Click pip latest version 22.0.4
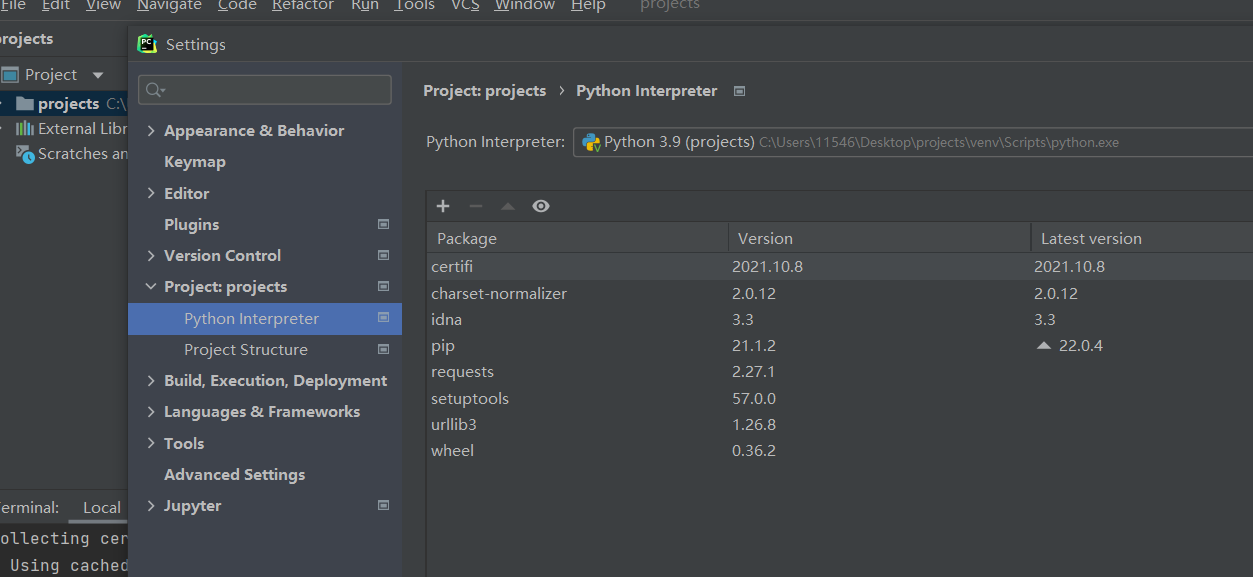1253x577 pixels. [1083, 346]
